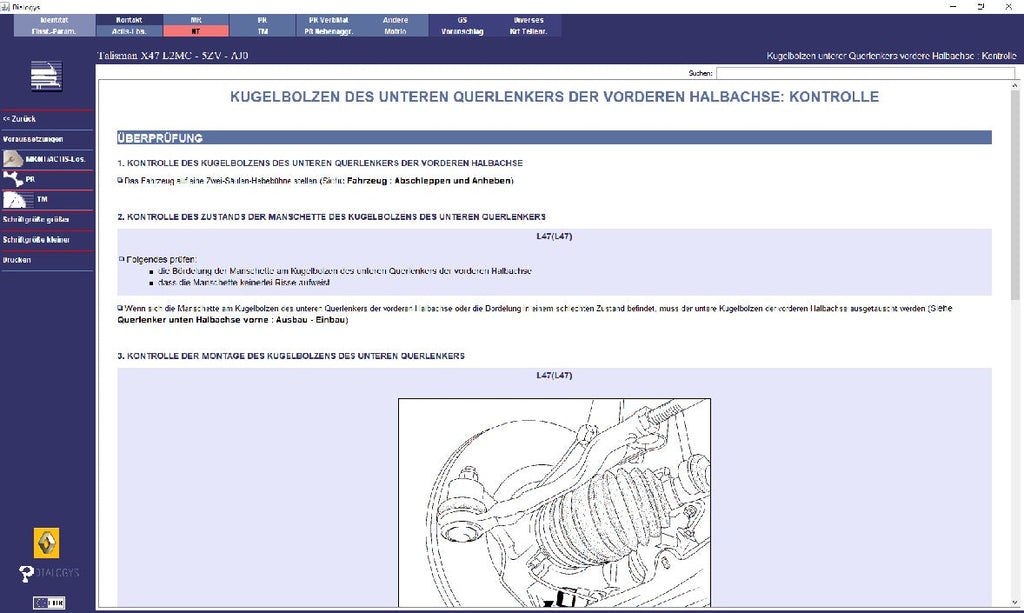Screen dimensions: 1024x613
Task: Open the GS tab
Action: click(x=462, y=20)
